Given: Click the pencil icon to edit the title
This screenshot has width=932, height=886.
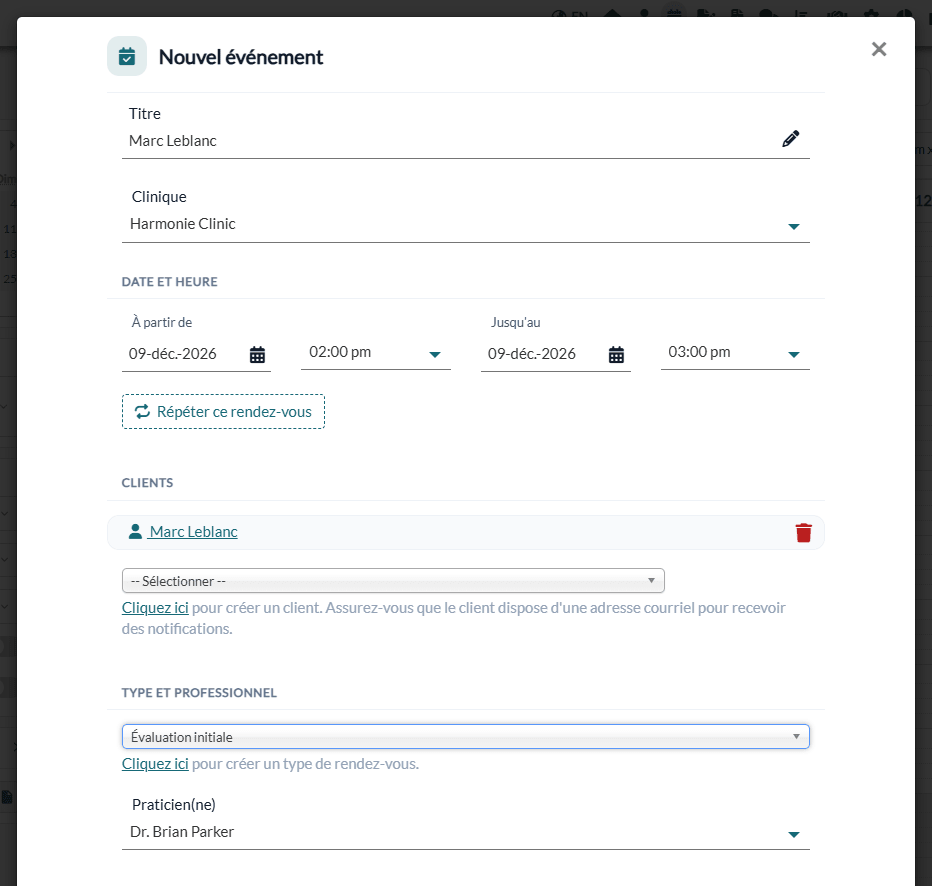Looking at the screenshot, I should (790, 139).
